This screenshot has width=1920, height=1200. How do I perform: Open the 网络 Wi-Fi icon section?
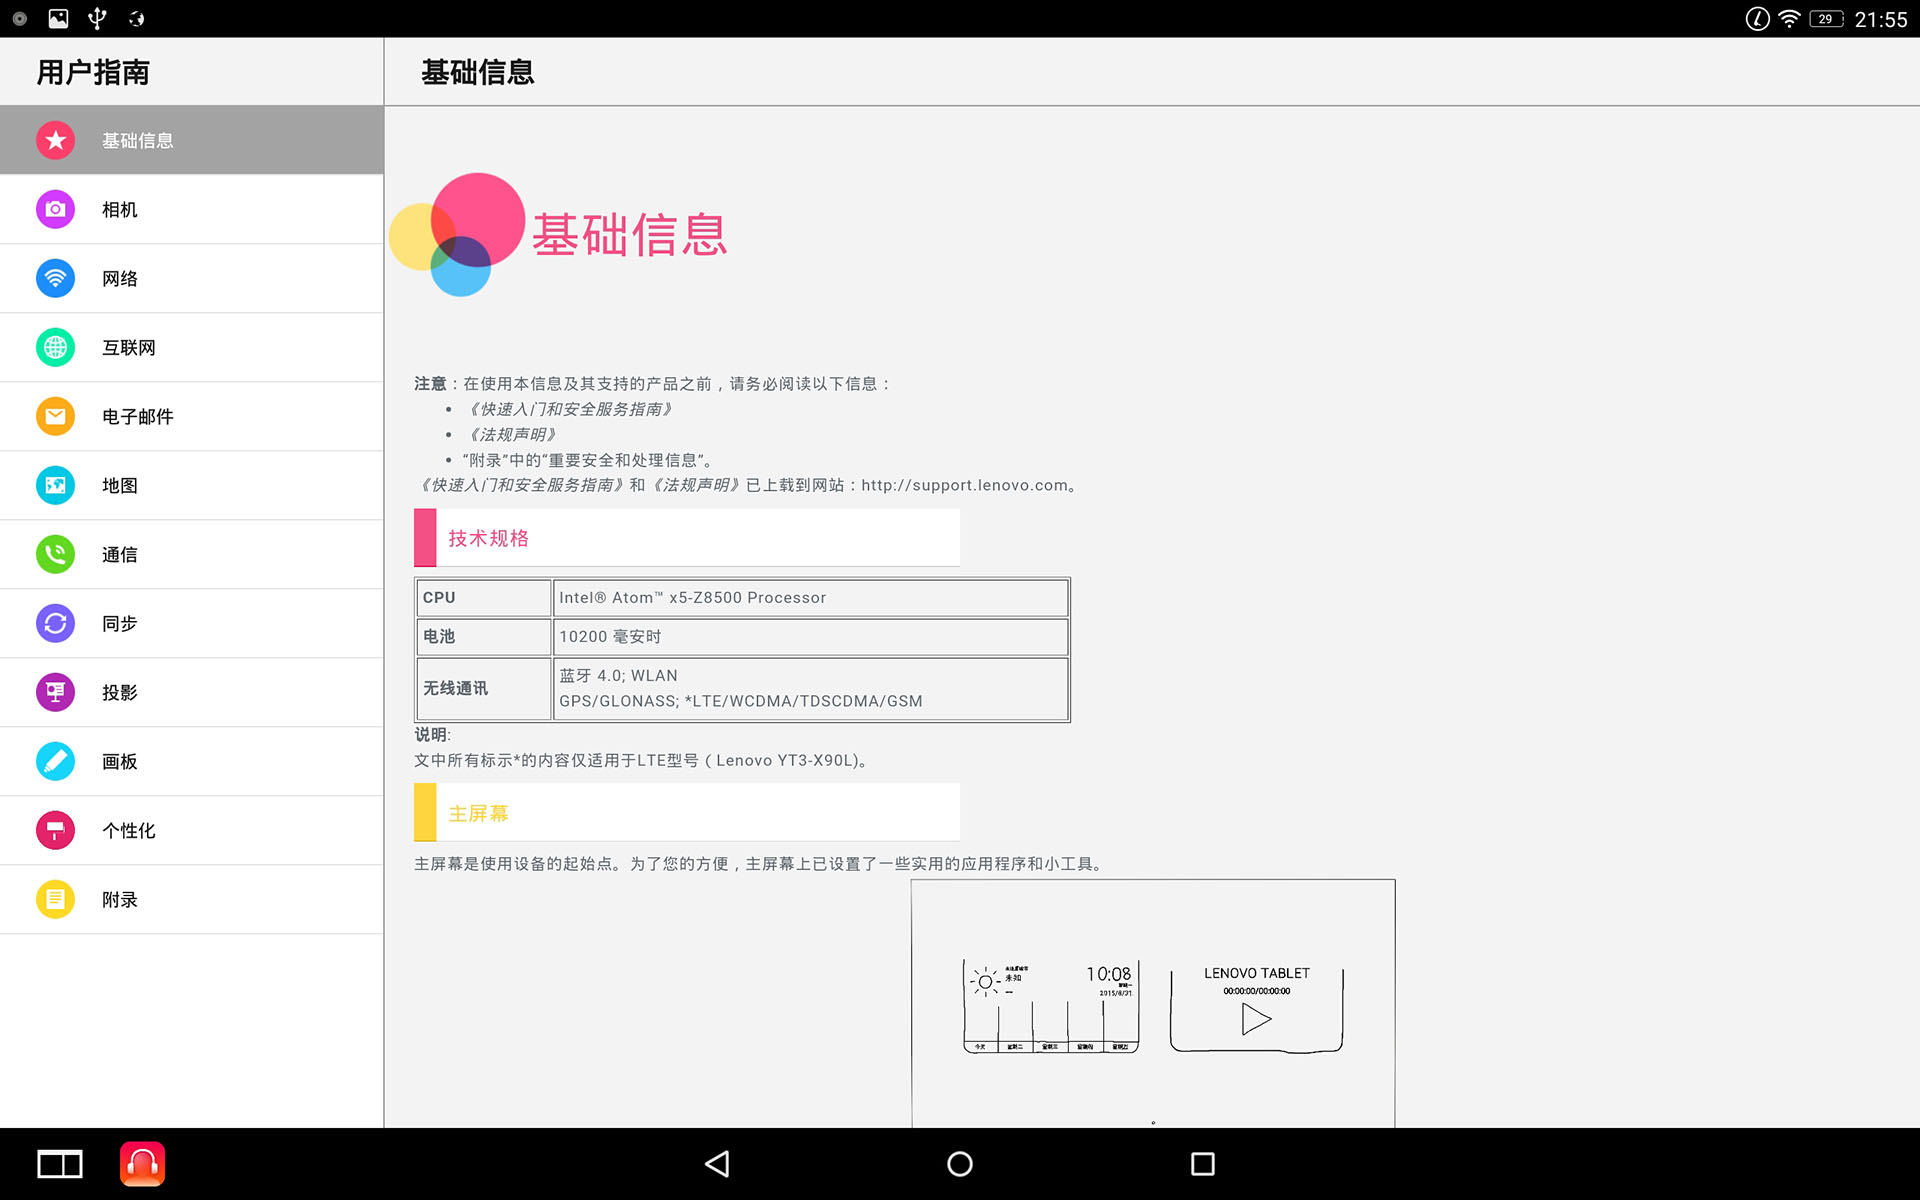[55, 278]
